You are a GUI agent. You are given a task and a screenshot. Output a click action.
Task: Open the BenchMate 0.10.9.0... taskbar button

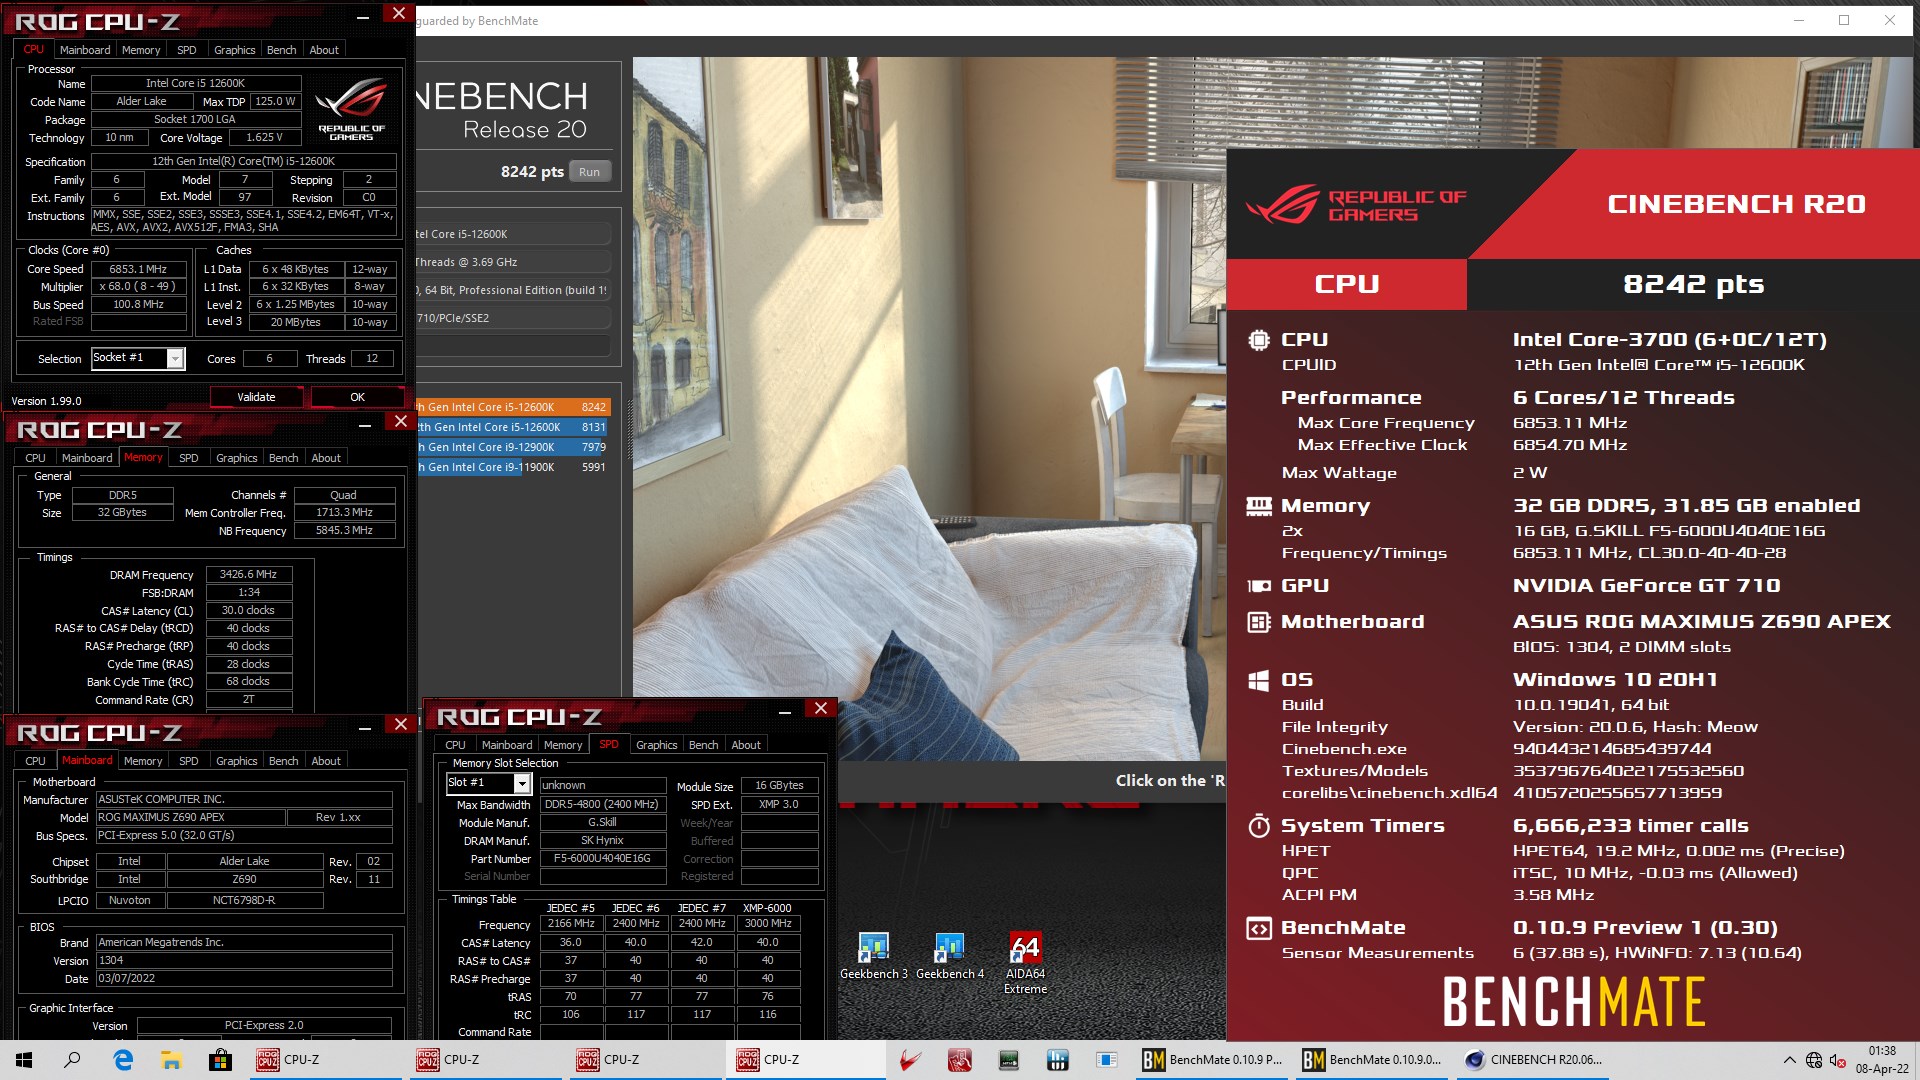[1371, 1060]
